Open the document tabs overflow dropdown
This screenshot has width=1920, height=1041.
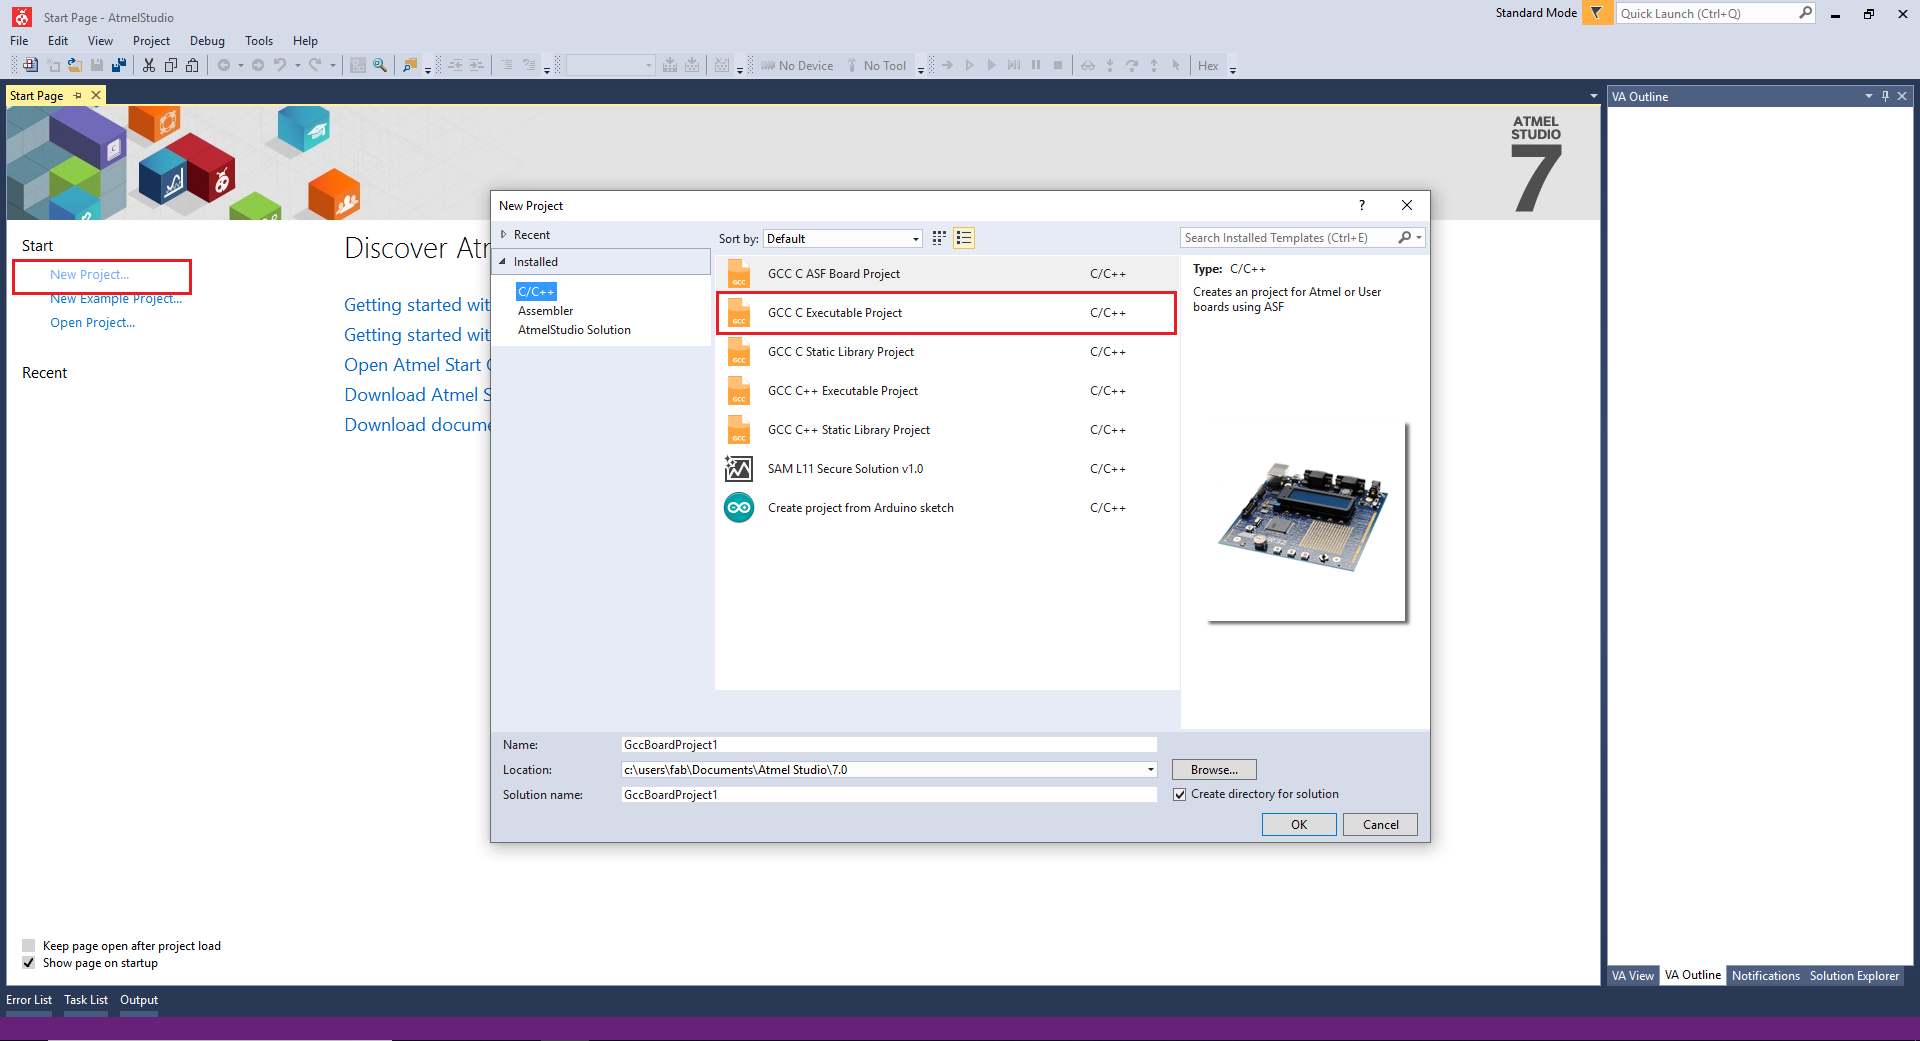1594,96
